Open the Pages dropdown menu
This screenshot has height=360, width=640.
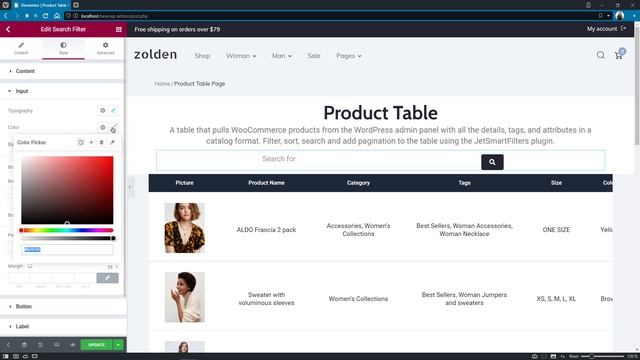349,56
